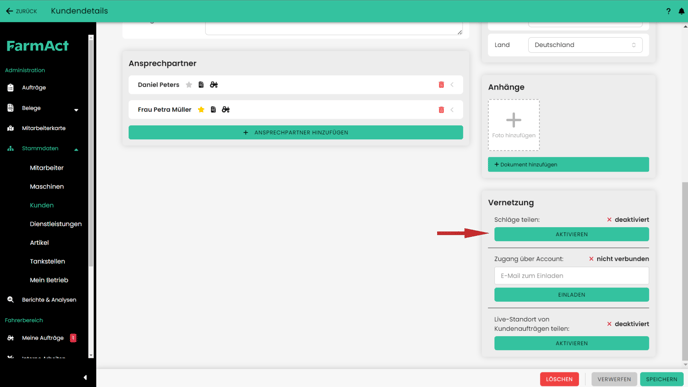This screenshot has width=688, height=387.
Task: Open the Land dropdown showing Deutschland
Action: tap(585, 45)
